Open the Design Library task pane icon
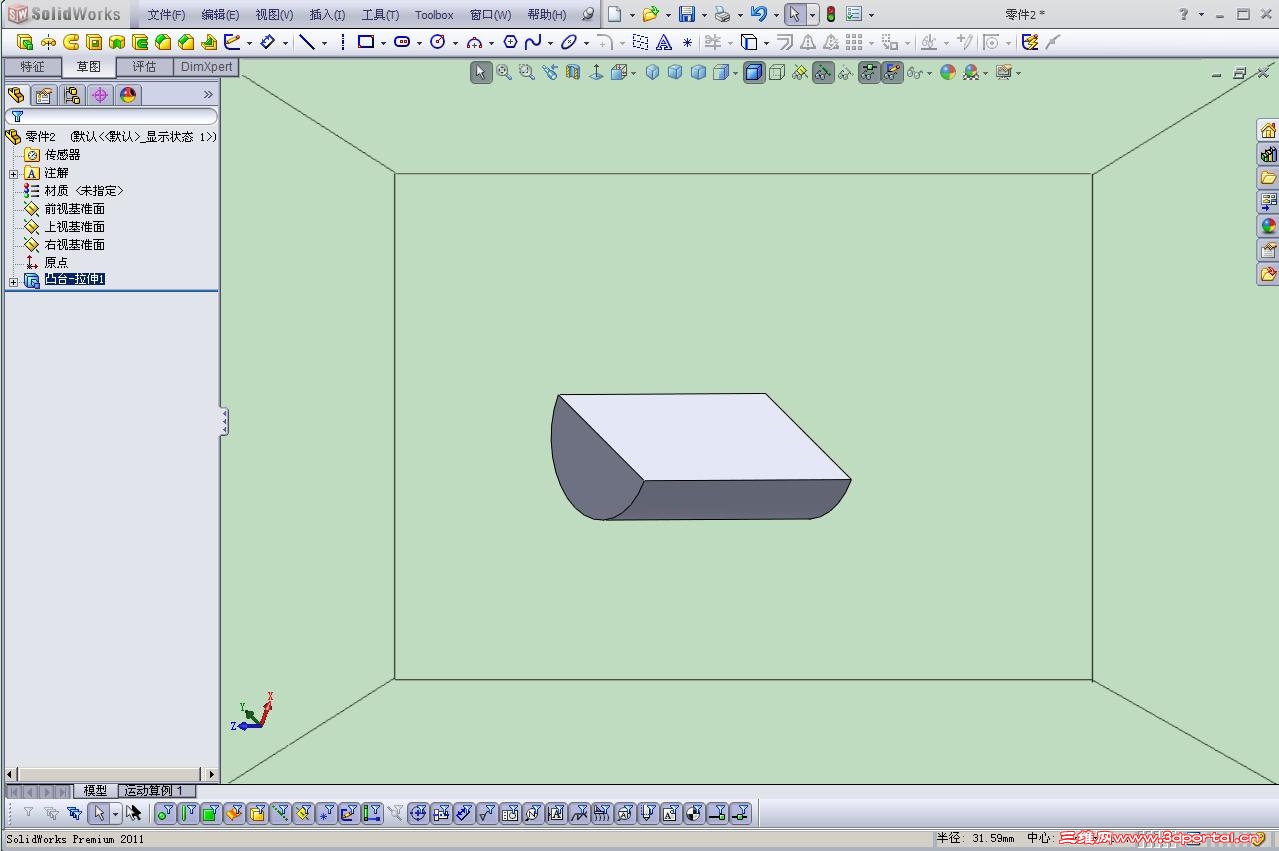1279x851 pixels. (1268, 154)
